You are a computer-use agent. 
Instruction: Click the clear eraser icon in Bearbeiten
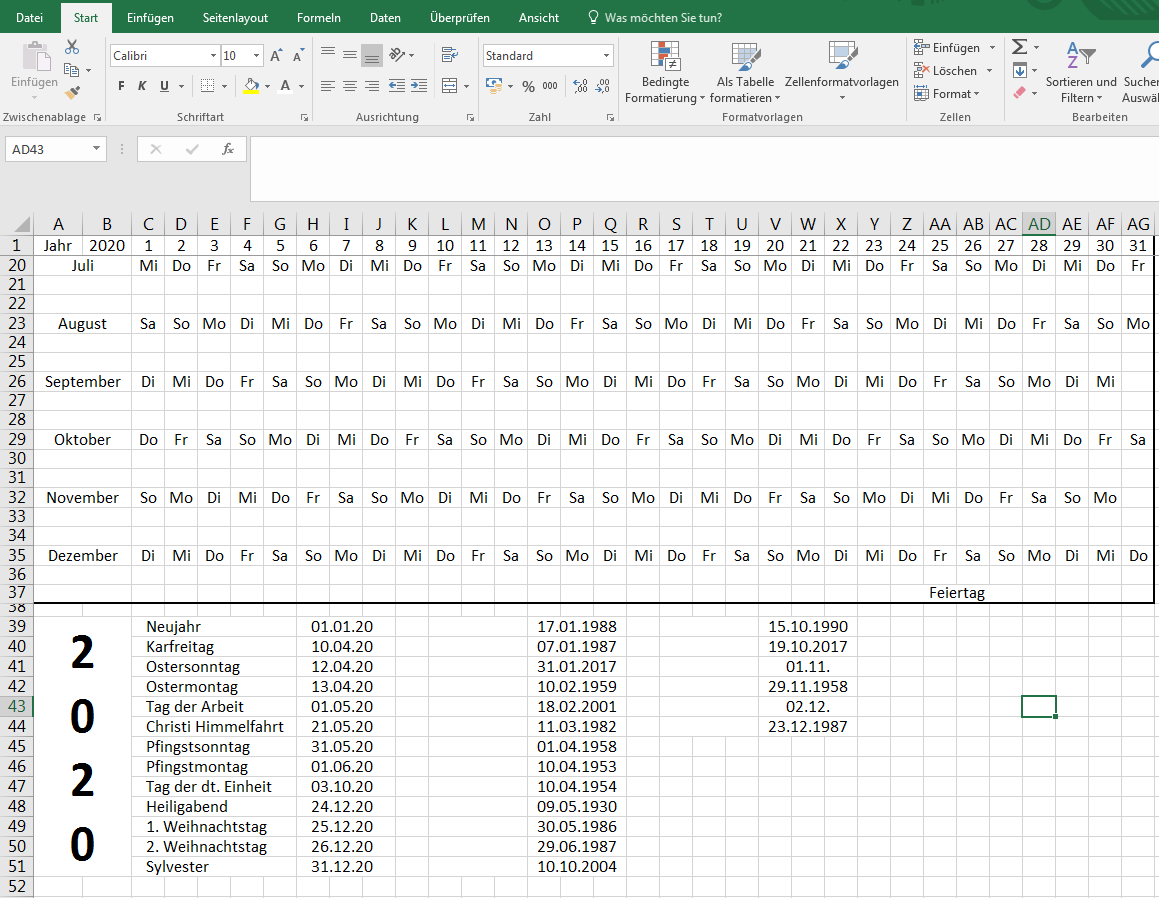1020,93
